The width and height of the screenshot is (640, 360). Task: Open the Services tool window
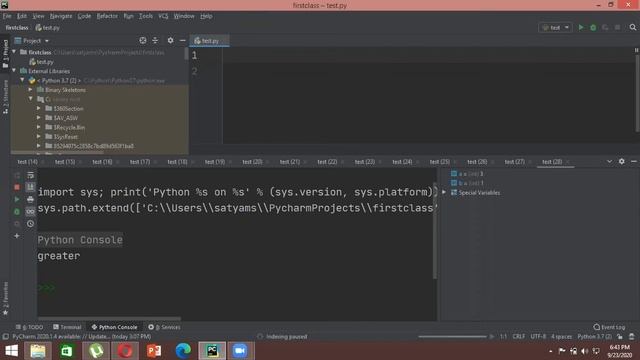(164, 327)
